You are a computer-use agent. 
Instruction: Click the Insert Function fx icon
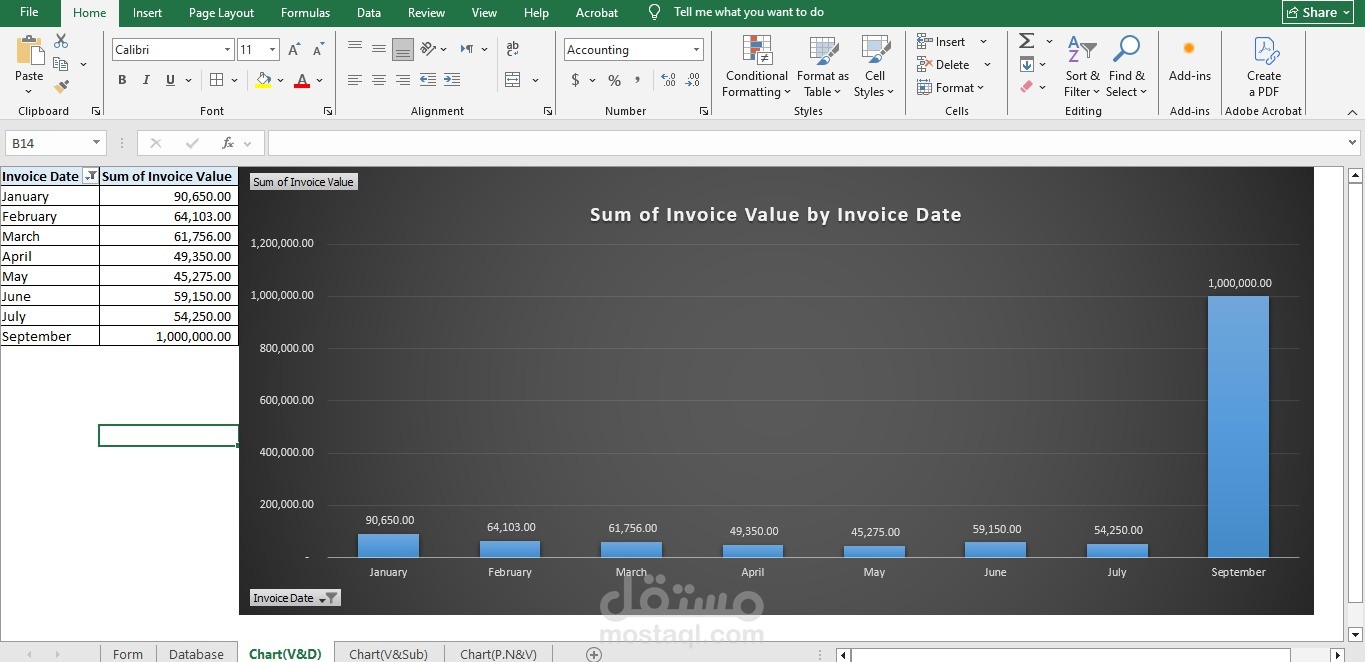tap(228, 143)
